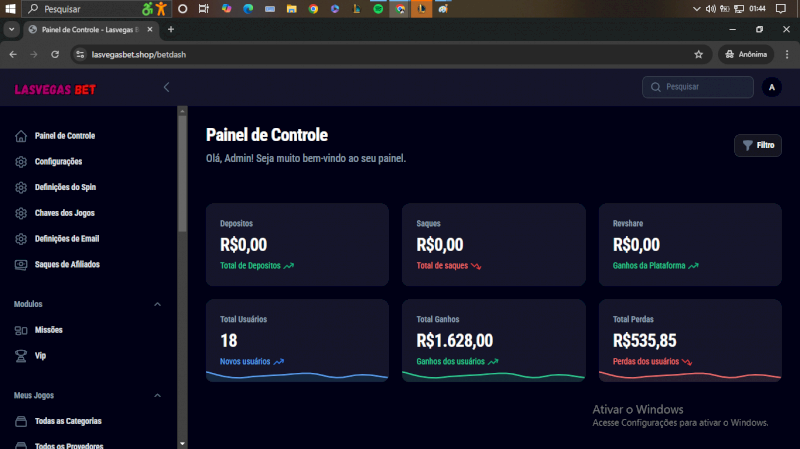The image size is (800, 449).
Task: Collapse the sidebar with the chevron arrow
Action: pyautogui.click(x=166, y=87)
